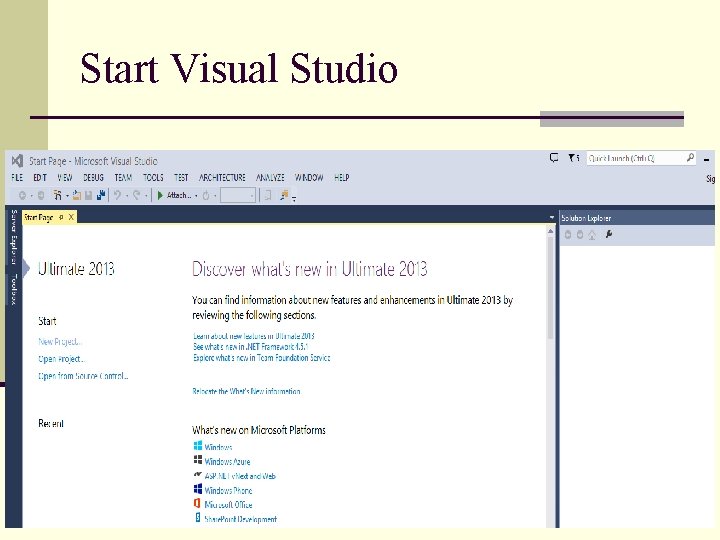Open the WINDOW menu

(309, 178)
